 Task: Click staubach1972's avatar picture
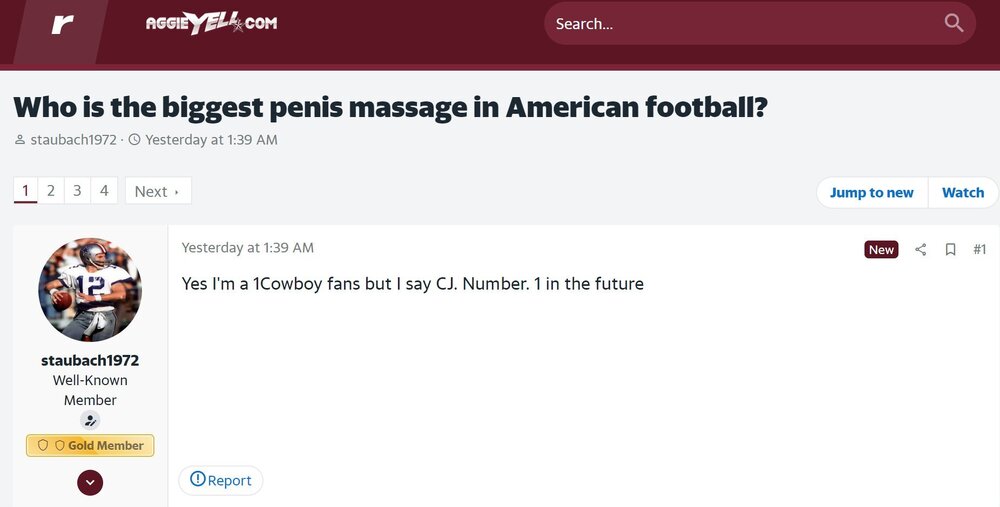[x=90, y=289]
